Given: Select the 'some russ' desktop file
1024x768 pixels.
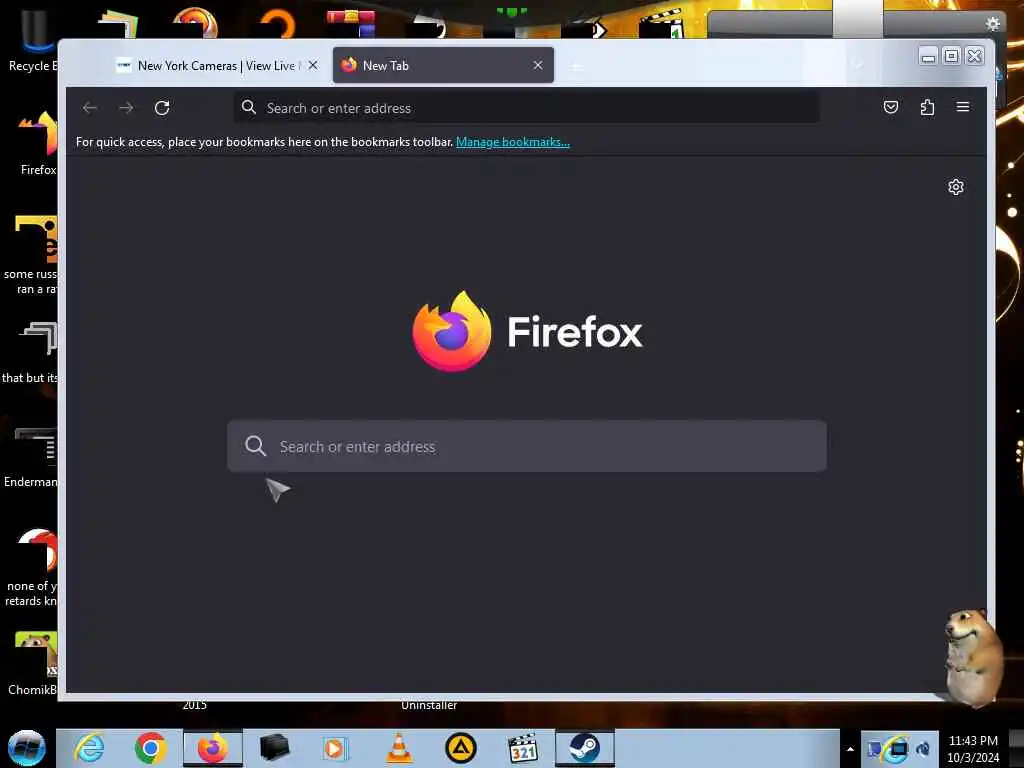Looking at the screenshot, I should click(x=31, y=255).
